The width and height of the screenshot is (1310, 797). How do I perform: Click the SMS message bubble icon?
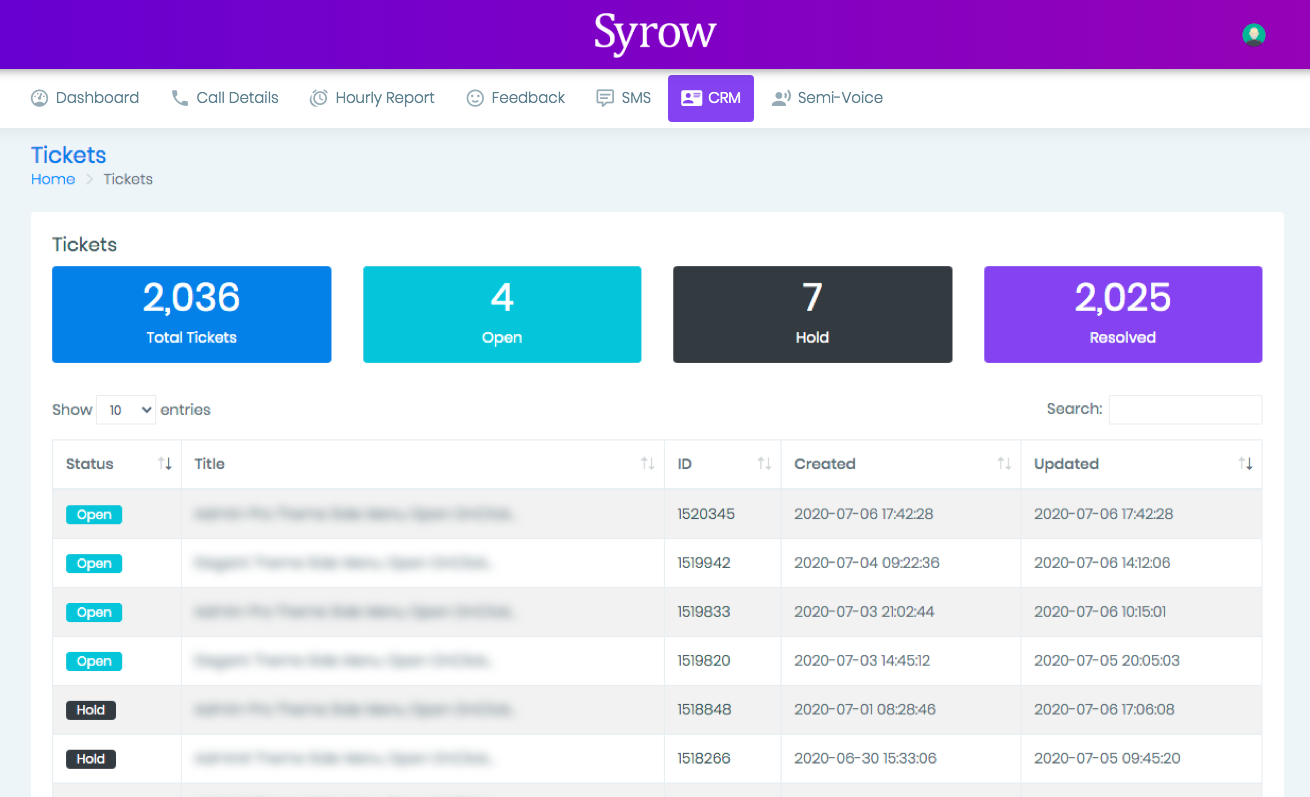tap(605, 98)
